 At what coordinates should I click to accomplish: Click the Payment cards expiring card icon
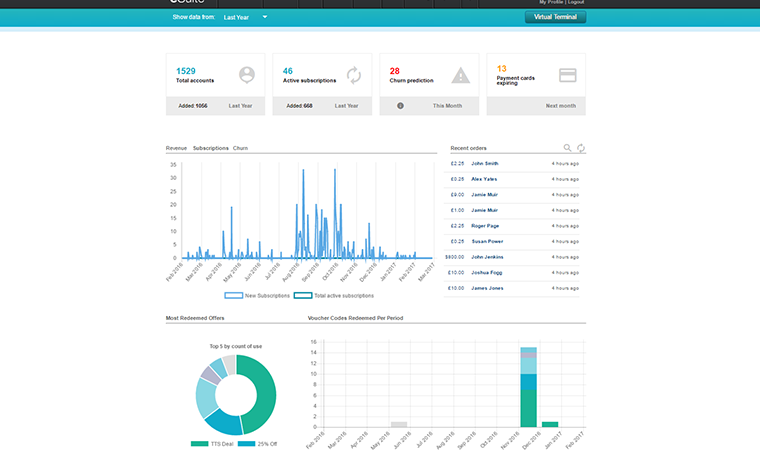click(567, 75)
